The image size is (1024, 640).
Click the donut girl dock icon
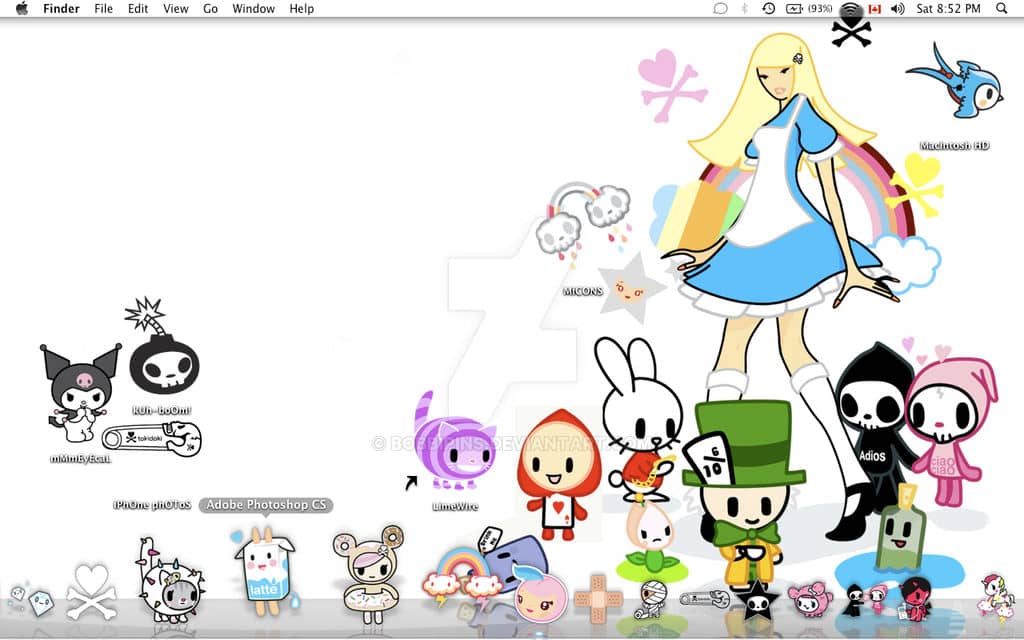[x=368, y=575]
